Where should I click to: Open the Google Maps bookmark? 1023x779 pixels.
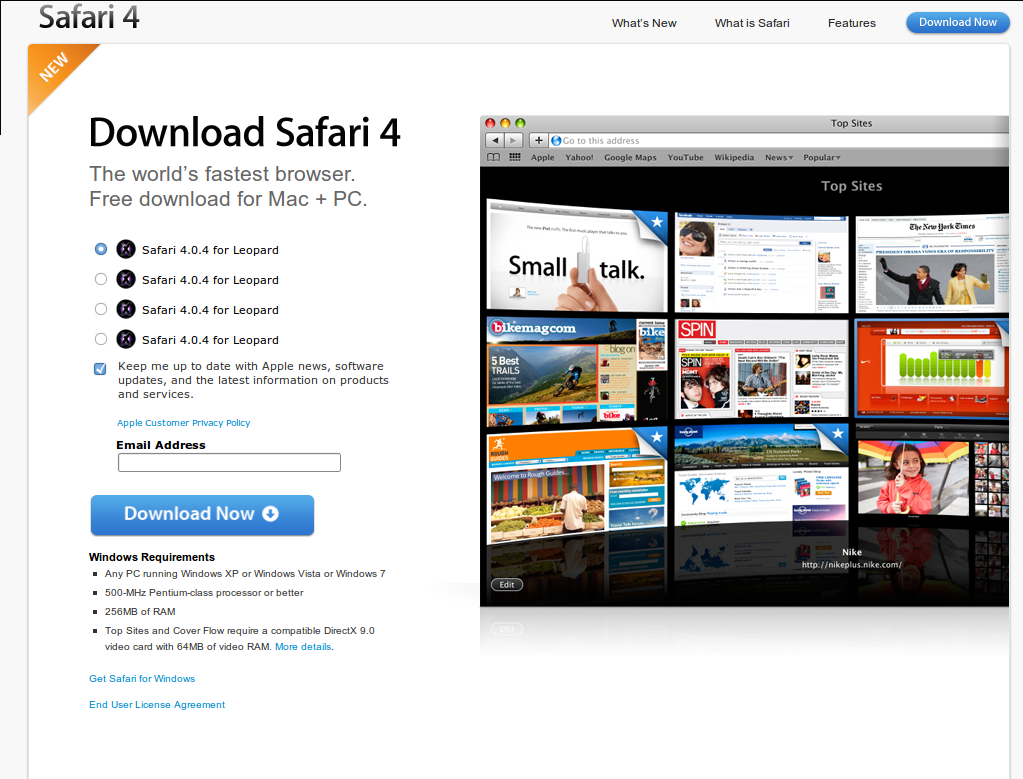click(630, 157)
